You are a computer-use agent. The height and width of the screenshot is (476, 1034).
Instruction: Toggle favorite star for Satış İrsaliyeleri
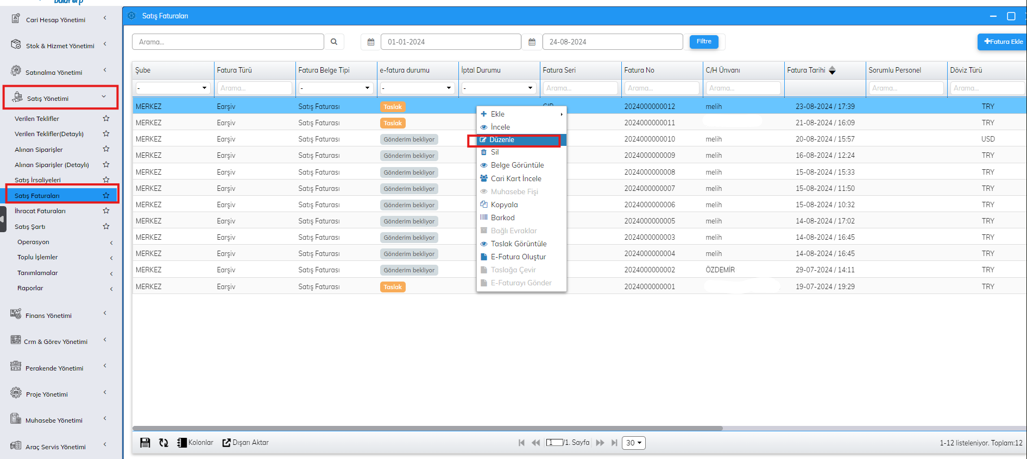click(106, 182)
